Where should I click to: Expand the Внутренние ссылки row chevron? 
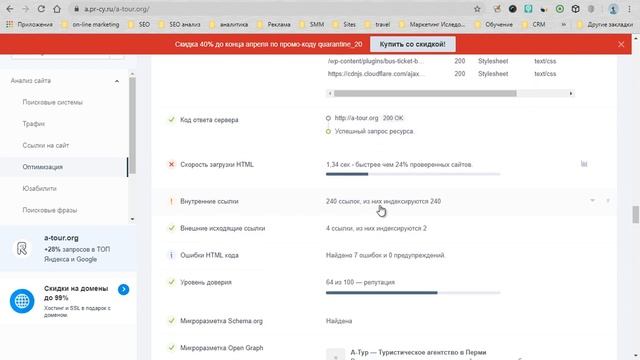point(592,201)
